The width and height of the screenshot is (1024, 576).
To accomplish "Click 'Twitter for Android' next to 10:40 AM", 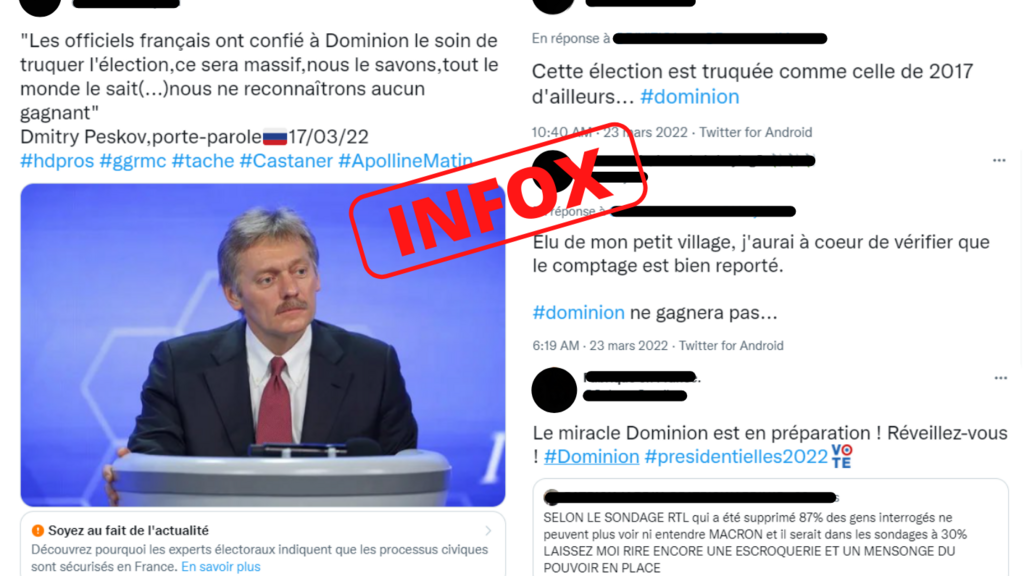I will (756, 133).
